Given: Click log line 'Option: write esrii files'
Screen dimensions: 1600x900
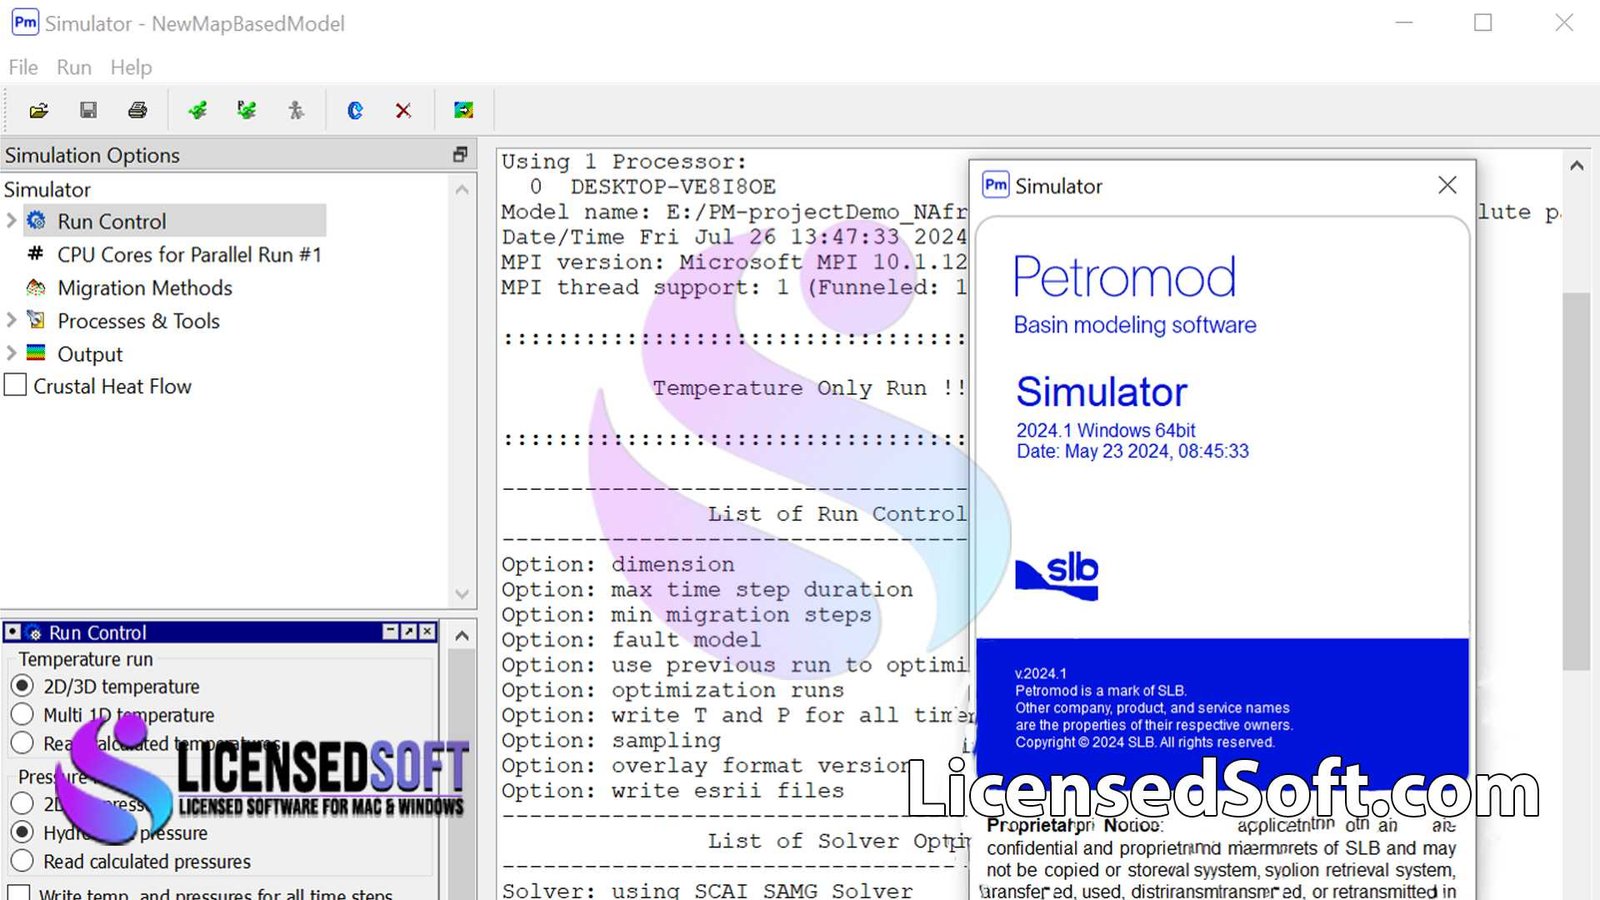Looking at the screenshot, I should coord(673,791).
